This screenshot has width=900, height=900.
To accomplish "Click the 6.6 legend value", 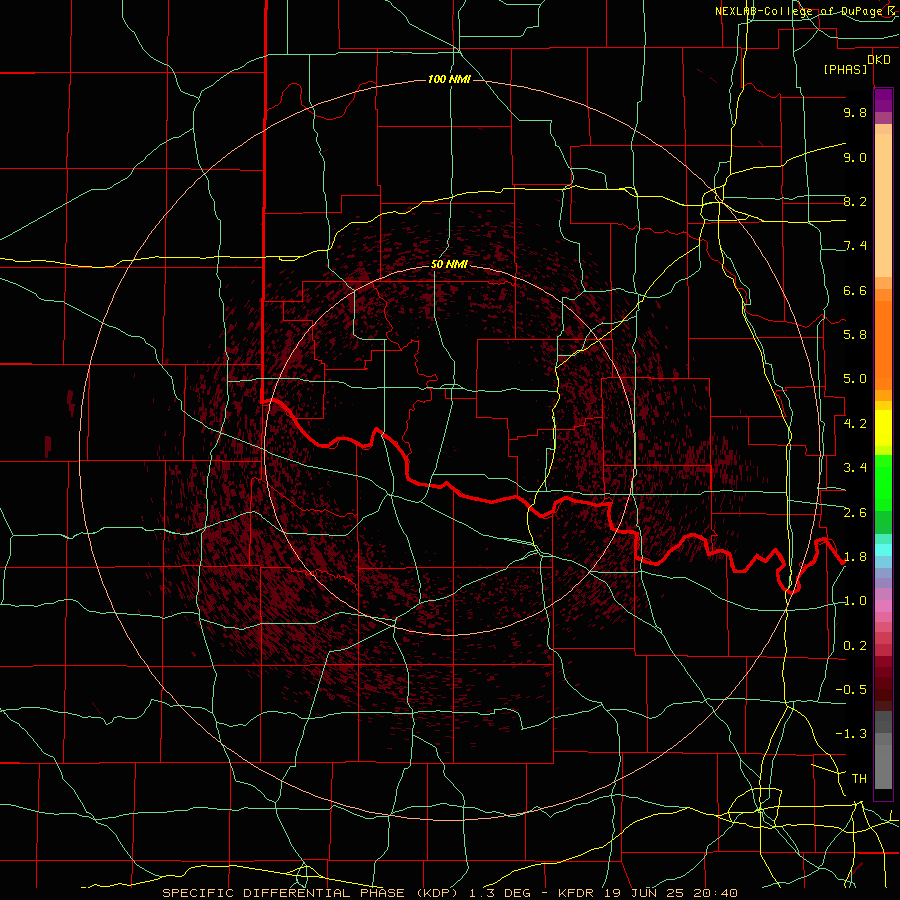I will pos(855,290).
